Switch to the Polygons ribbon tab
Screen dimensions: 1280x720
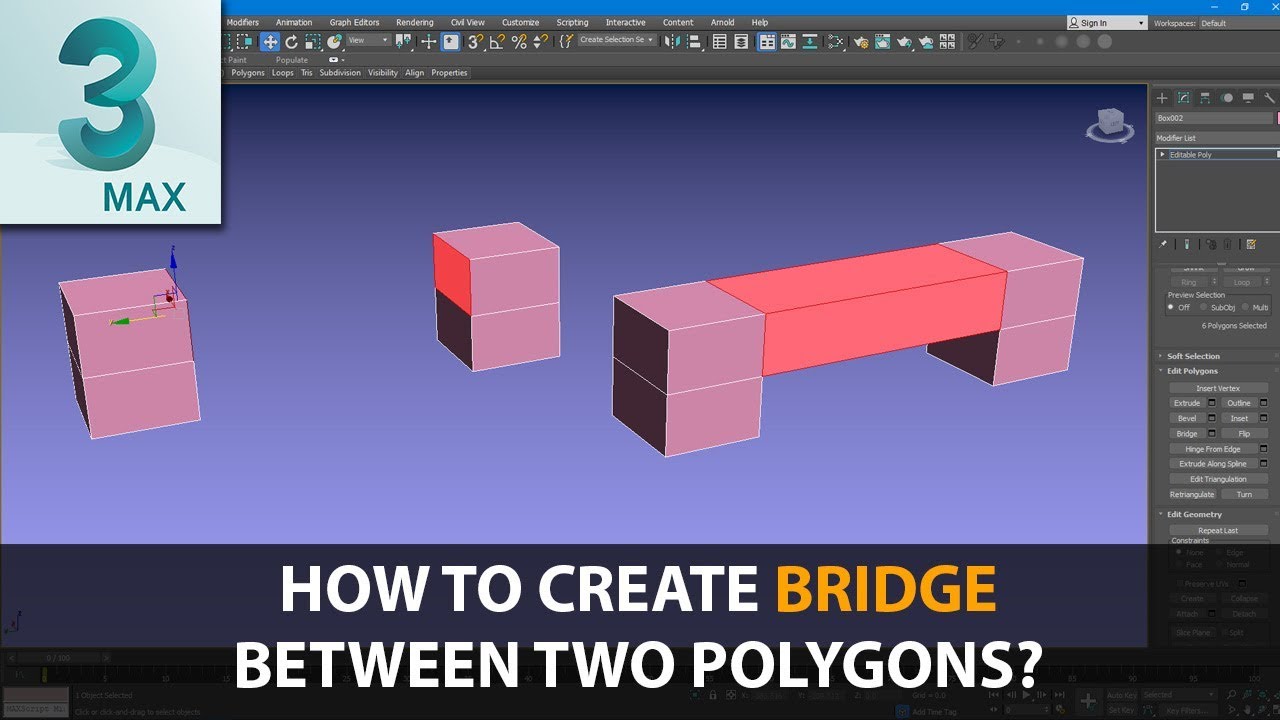[248, 73]
